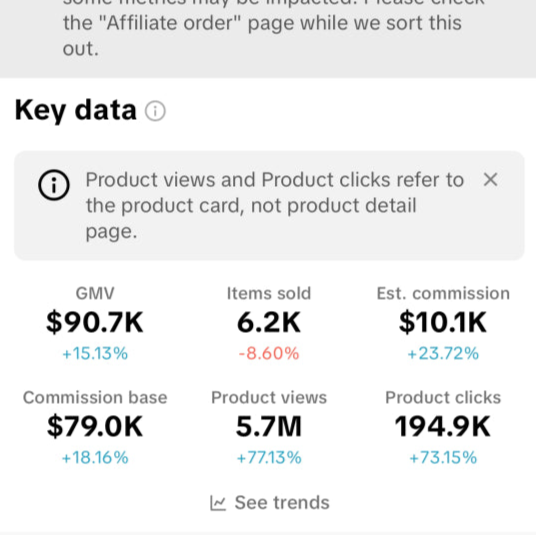This screenshot has width=536, height=536.
Task: Open the See trends link
Action: click(269, 503)
